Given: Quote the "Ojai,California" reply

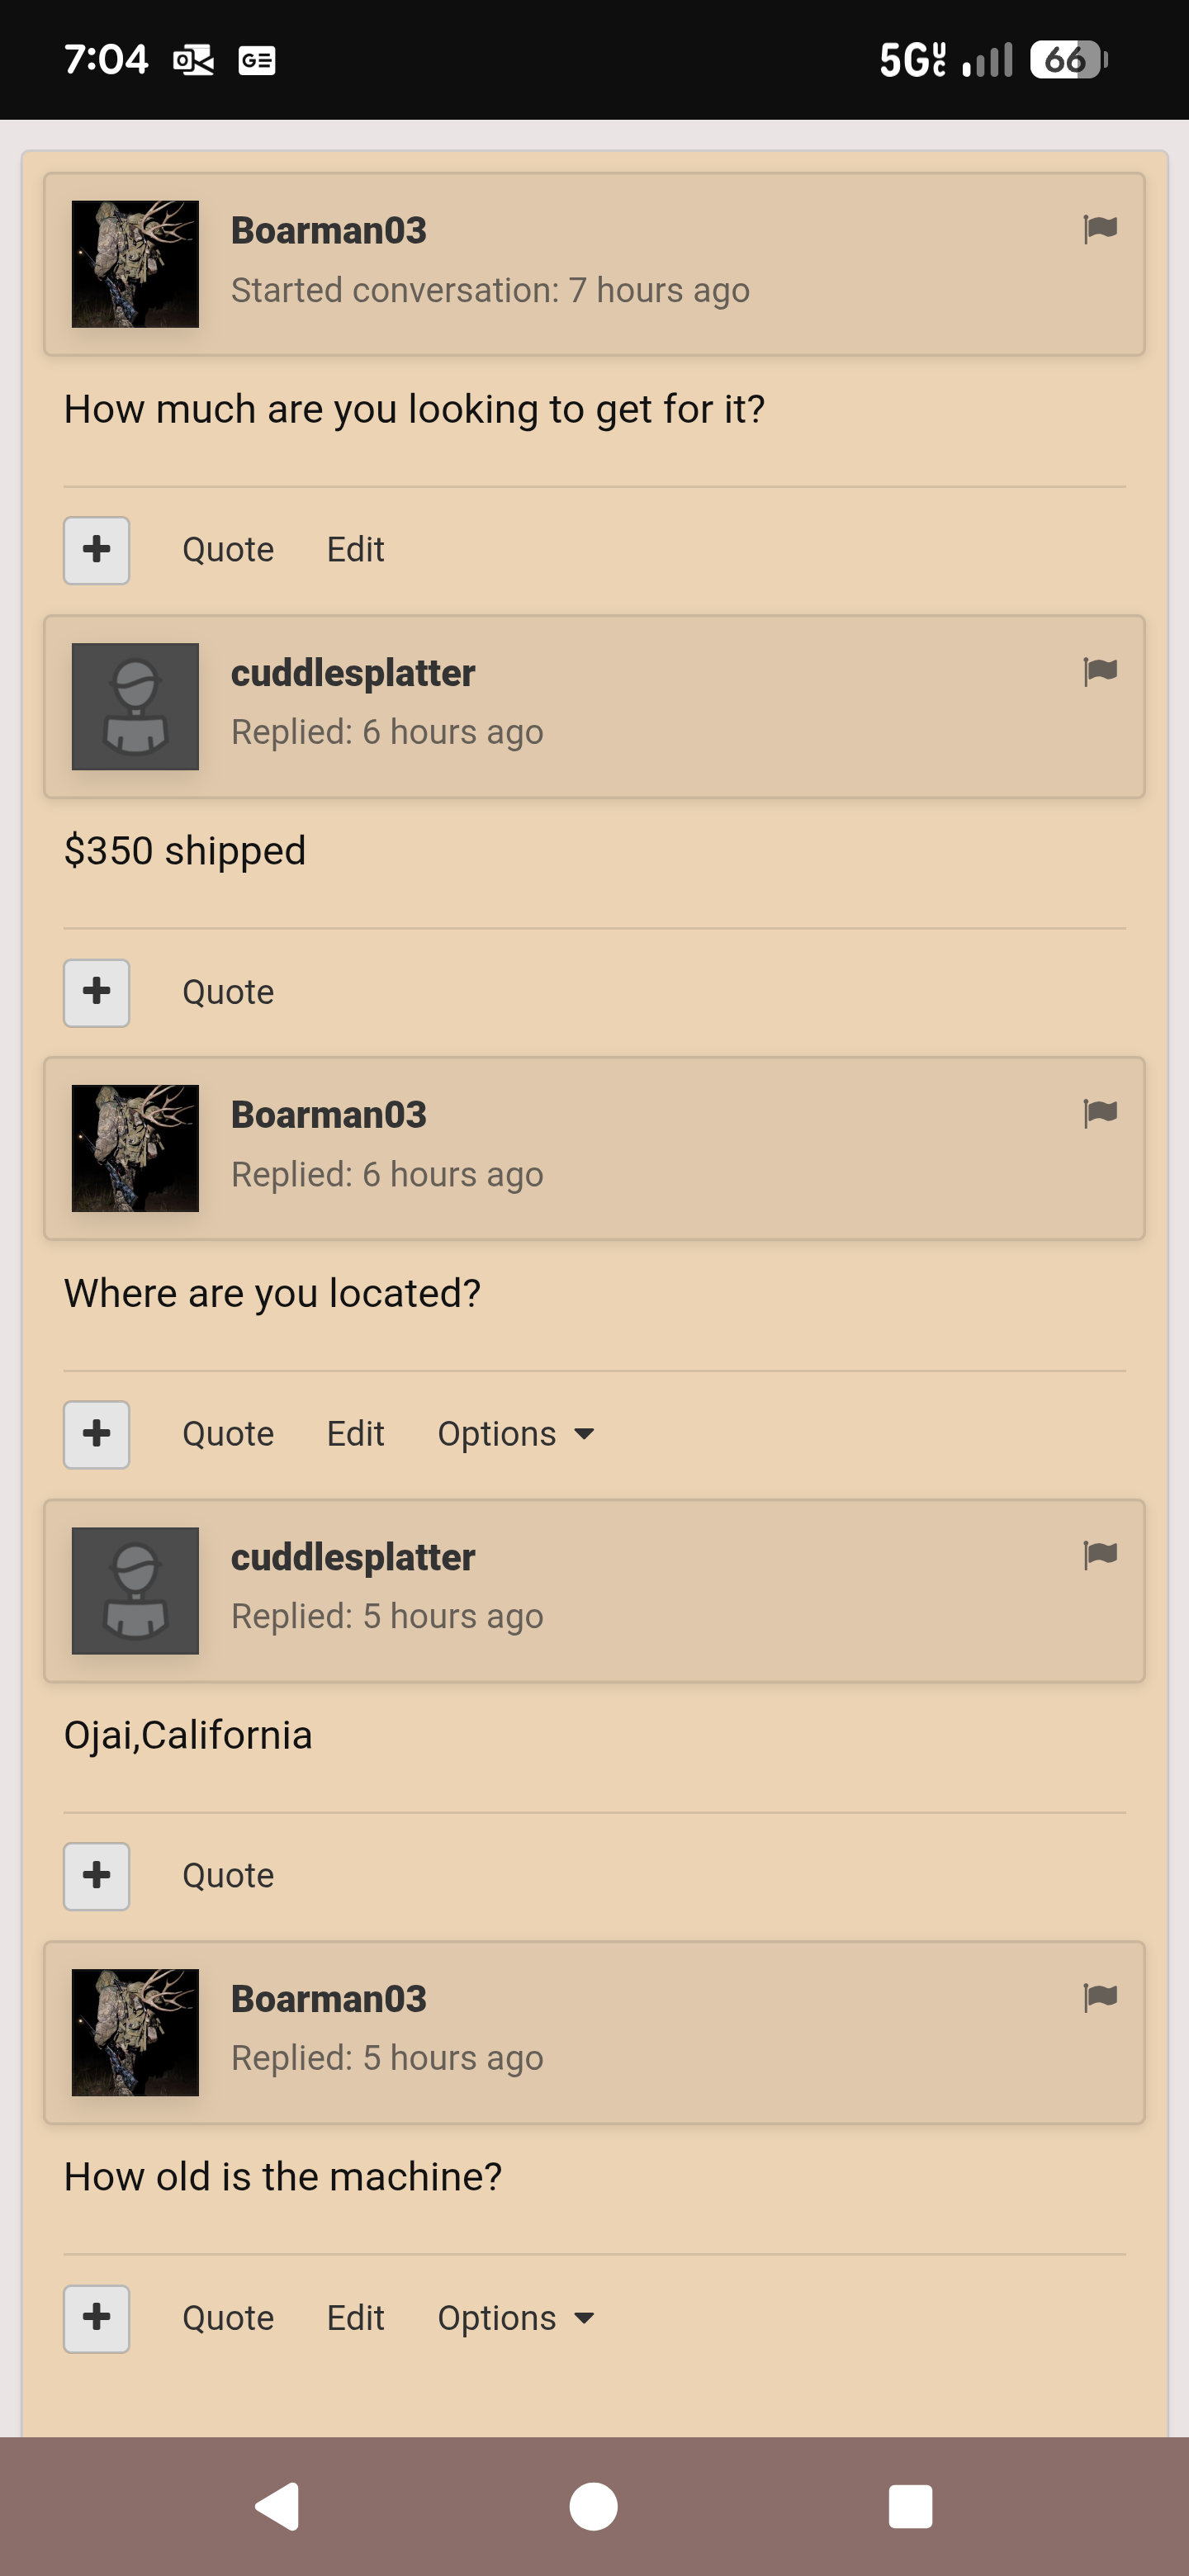Looking at the screenshot, I should point(228,1876).
